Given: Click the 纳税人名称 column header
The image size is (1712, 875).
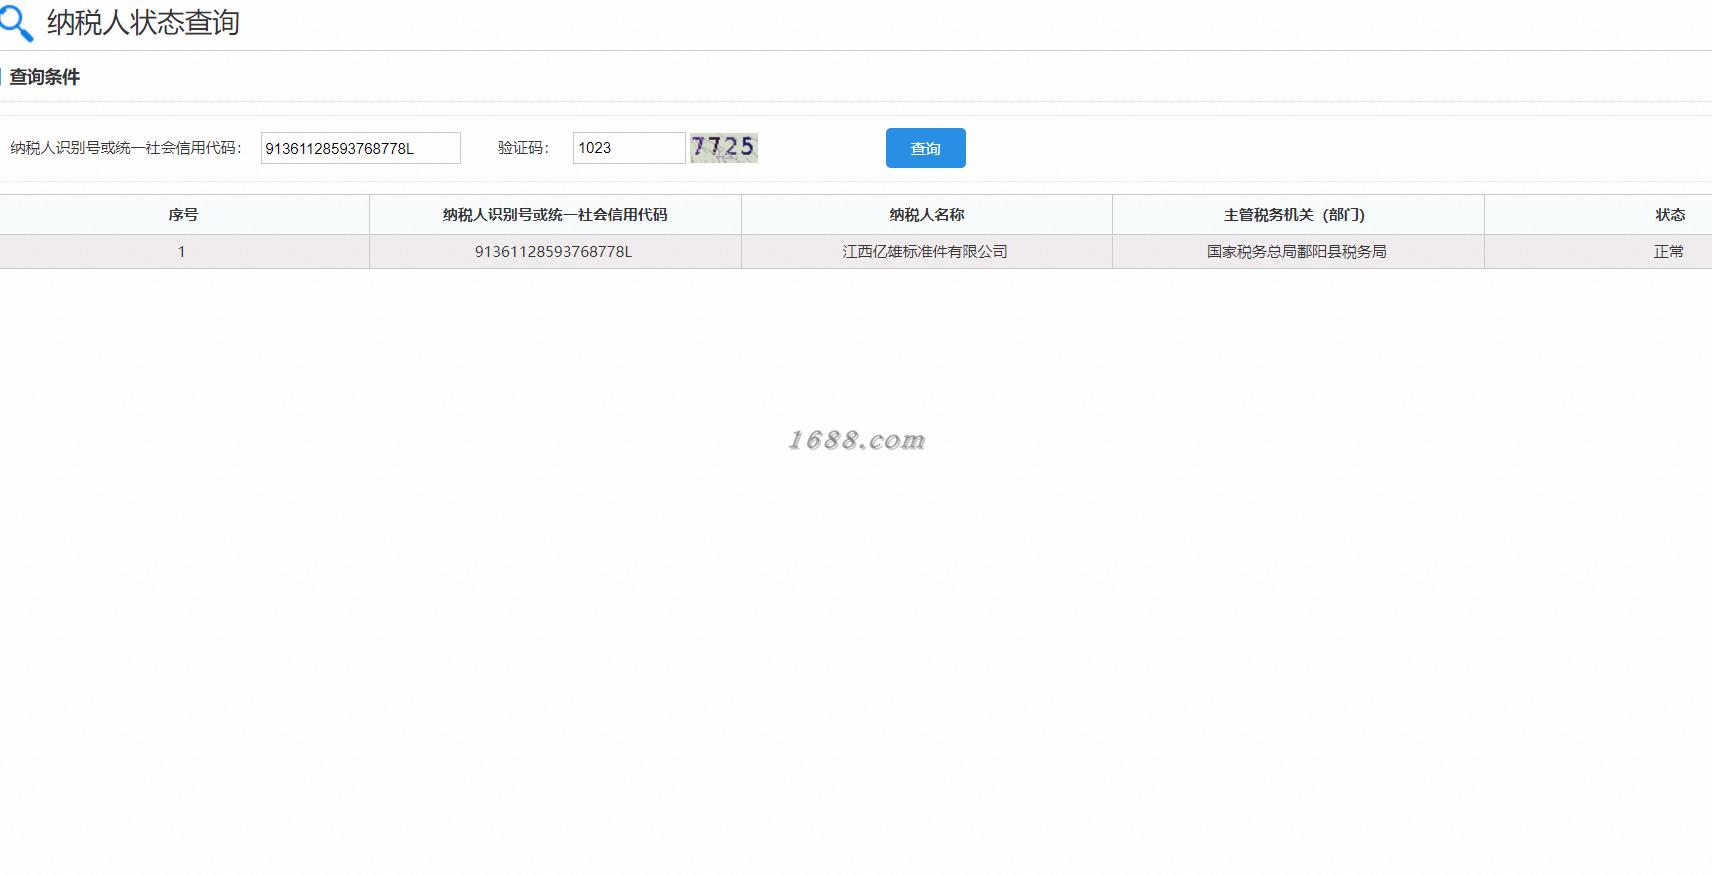Looking at the screenshot, I should coord(927,215).
